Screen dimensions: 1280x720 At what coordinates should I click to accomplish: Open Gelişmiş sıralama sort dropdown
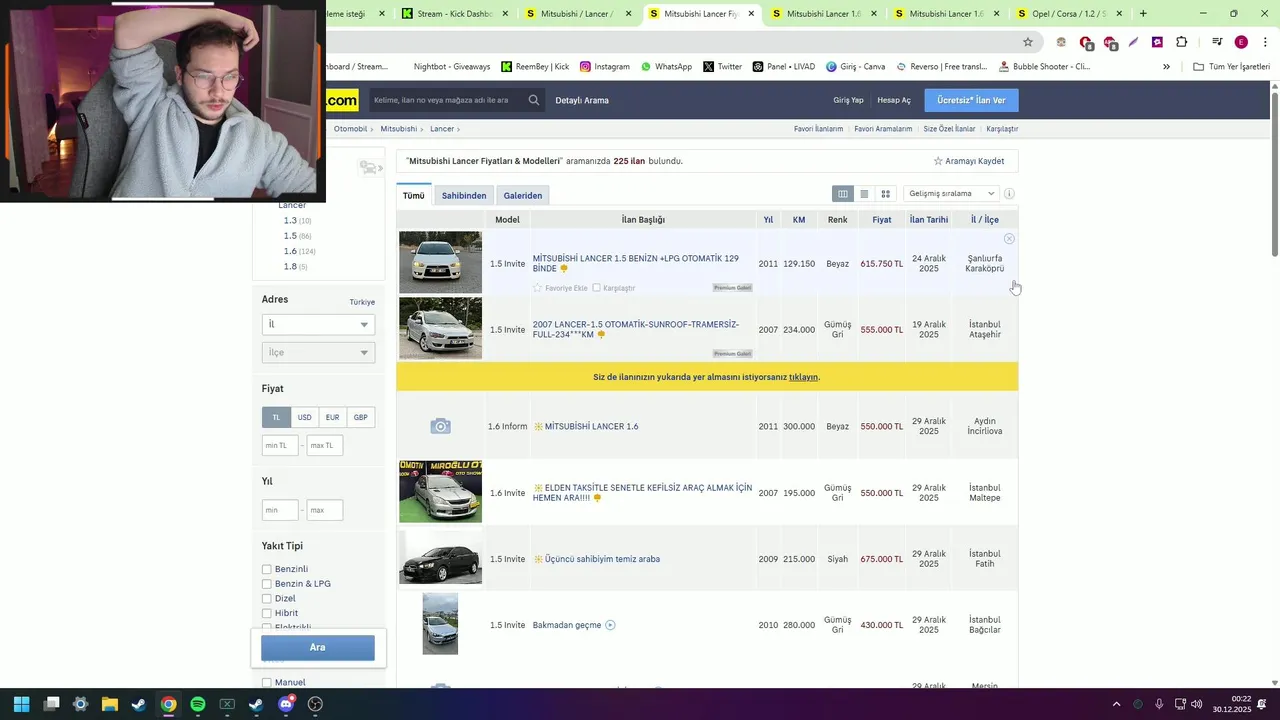[x=951, y=194]
